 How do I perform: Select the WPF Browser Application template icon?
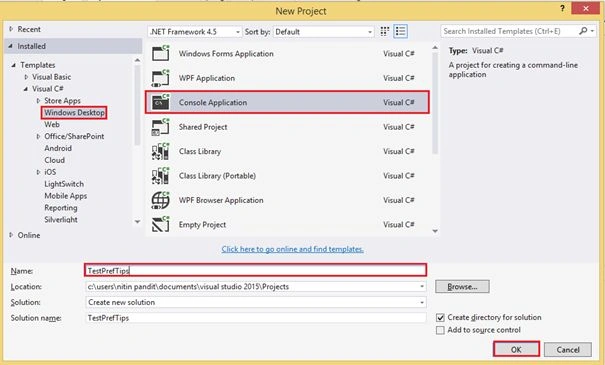[x=161, y=200]
